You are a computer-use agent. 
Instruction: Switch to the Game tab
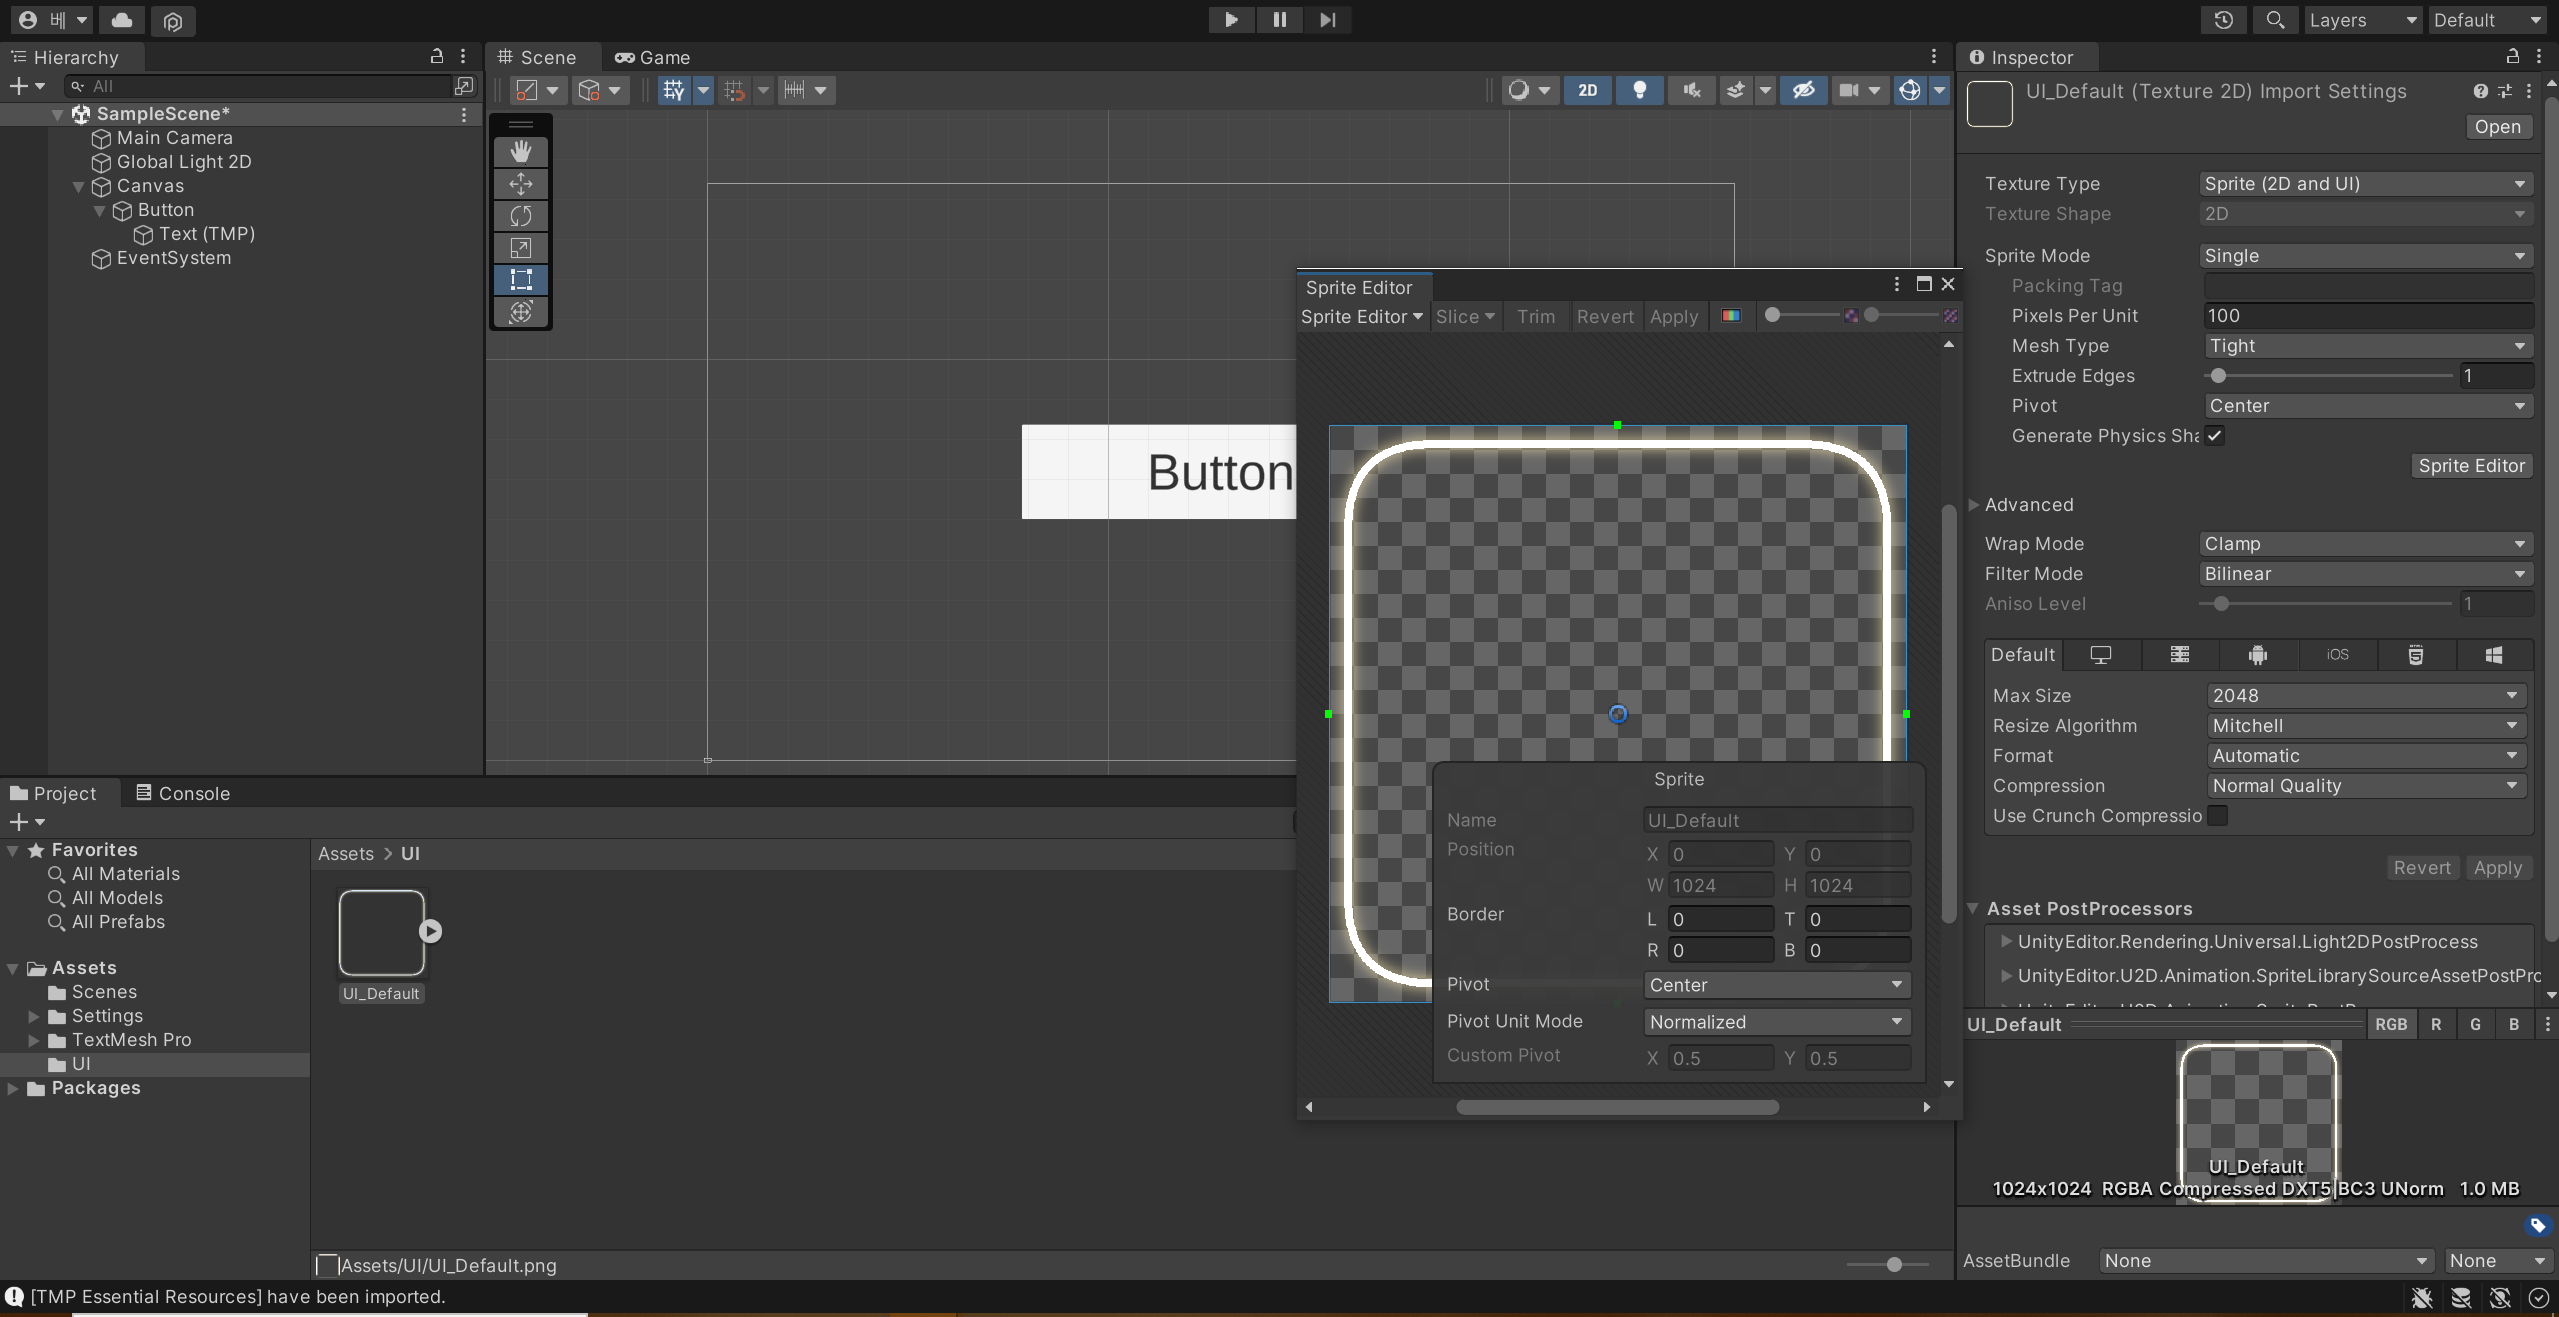(653, 58)
